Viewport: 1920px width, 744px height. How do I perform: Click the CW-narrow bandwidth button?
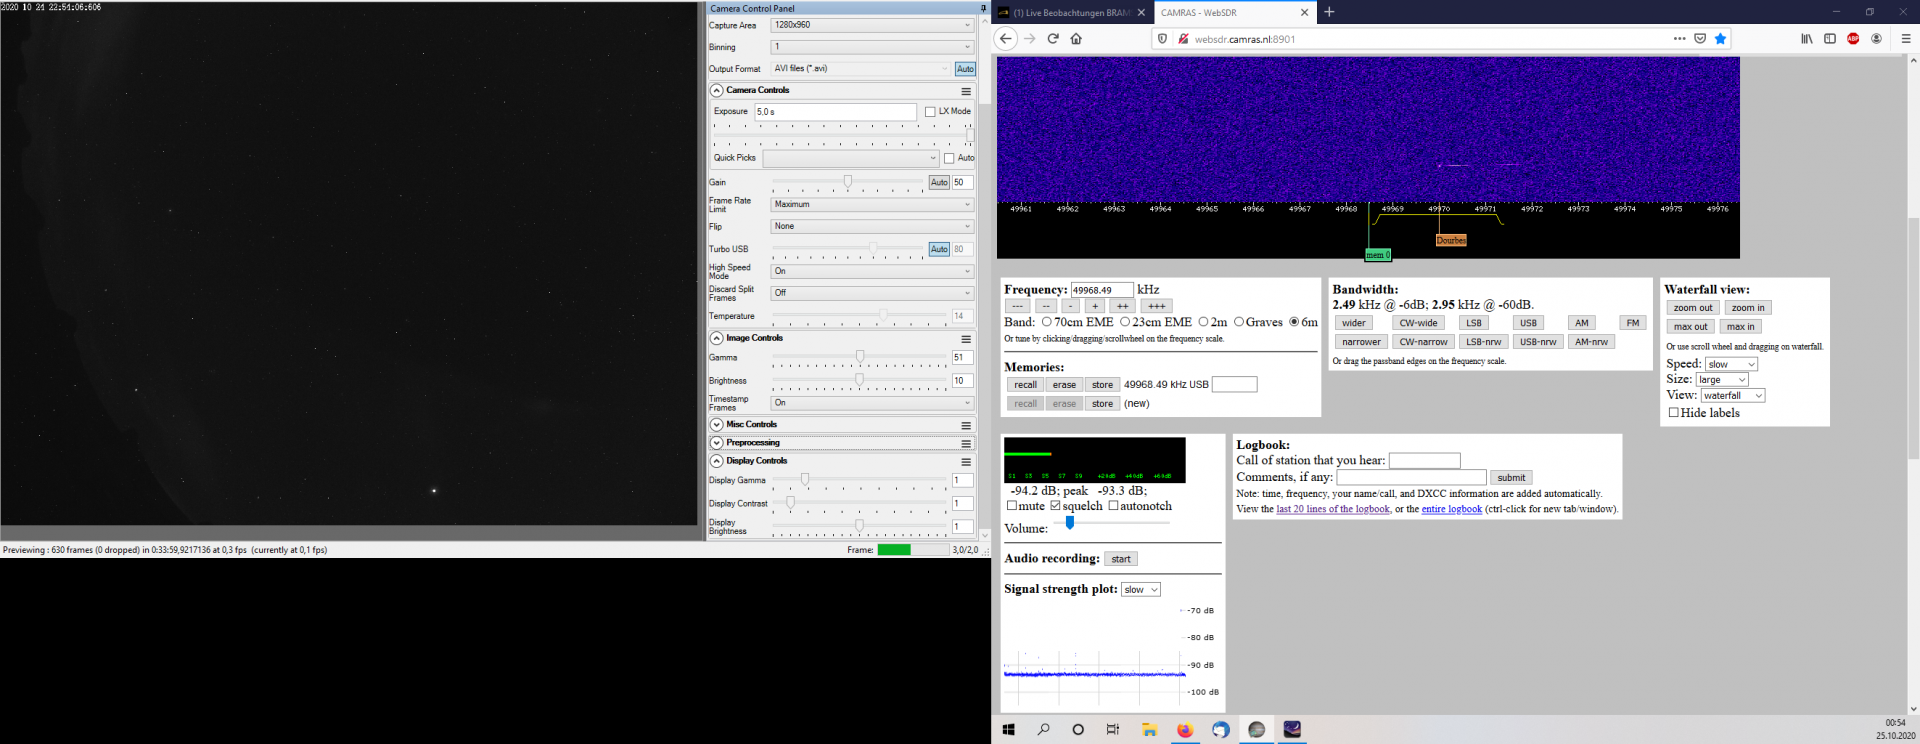click(x=1423, y=342)
